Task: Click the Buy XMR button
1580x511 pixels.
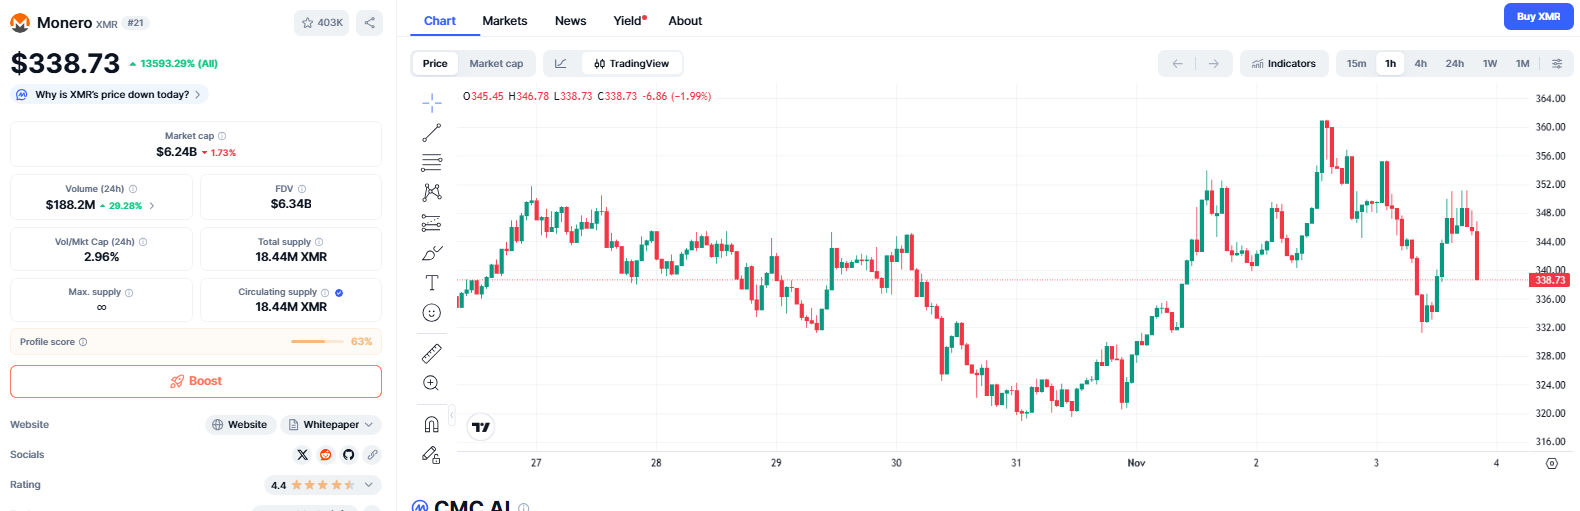Action: (1538, 17)
